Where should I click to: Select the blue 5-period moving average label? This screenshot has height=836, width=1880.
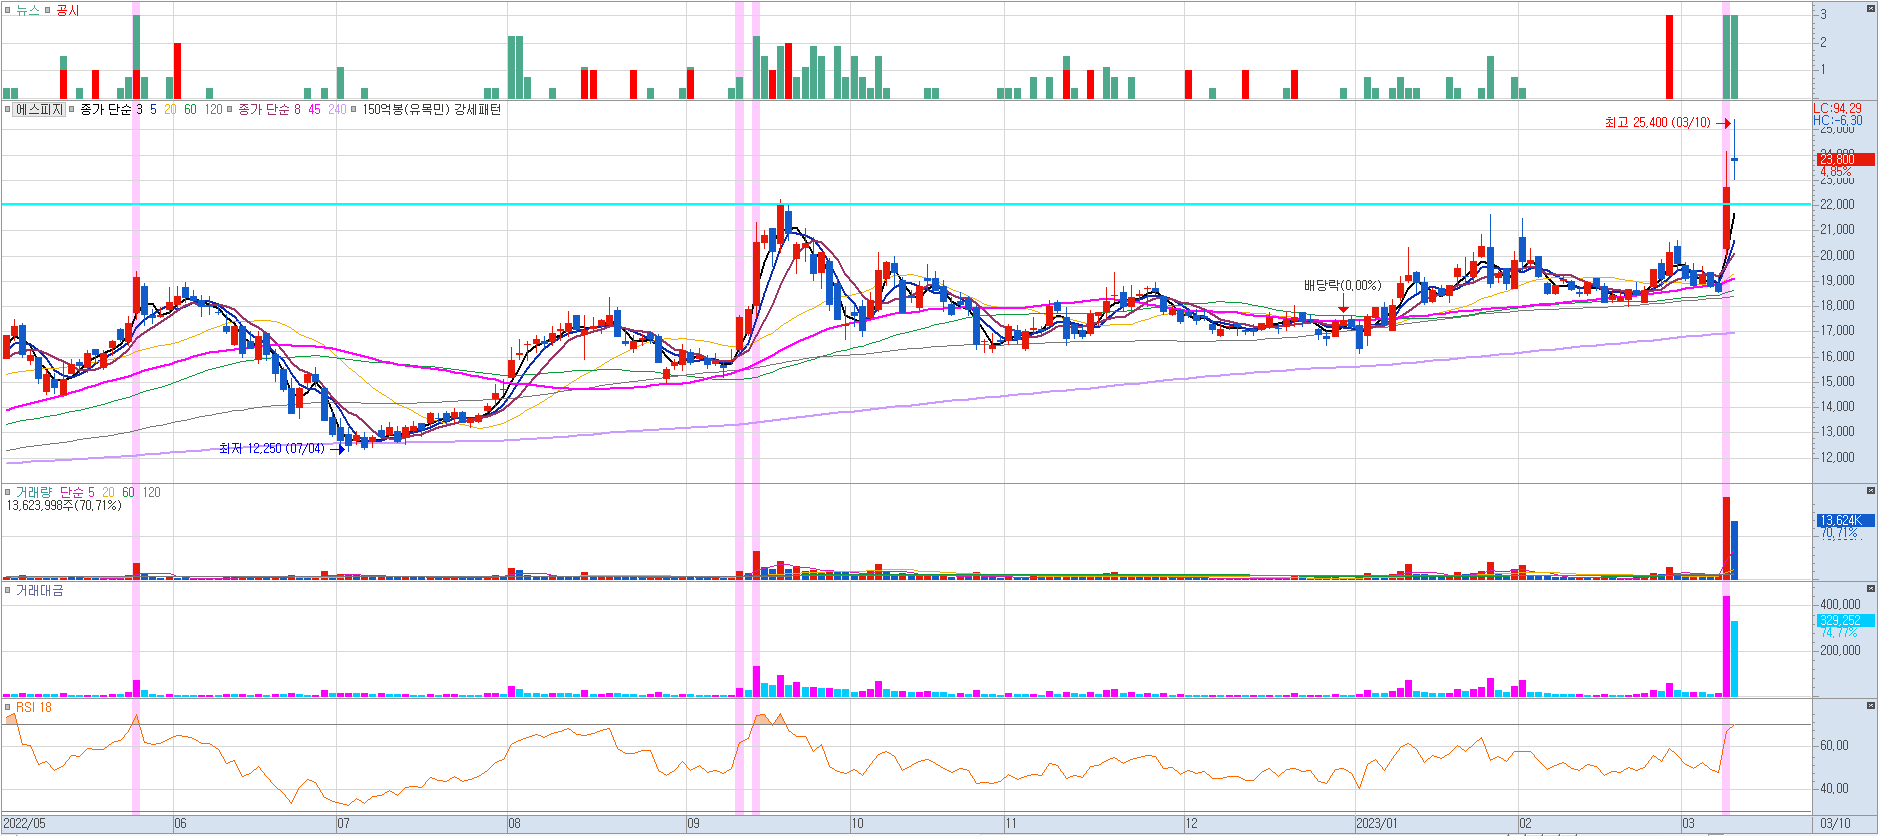click(x=153, y=109)
